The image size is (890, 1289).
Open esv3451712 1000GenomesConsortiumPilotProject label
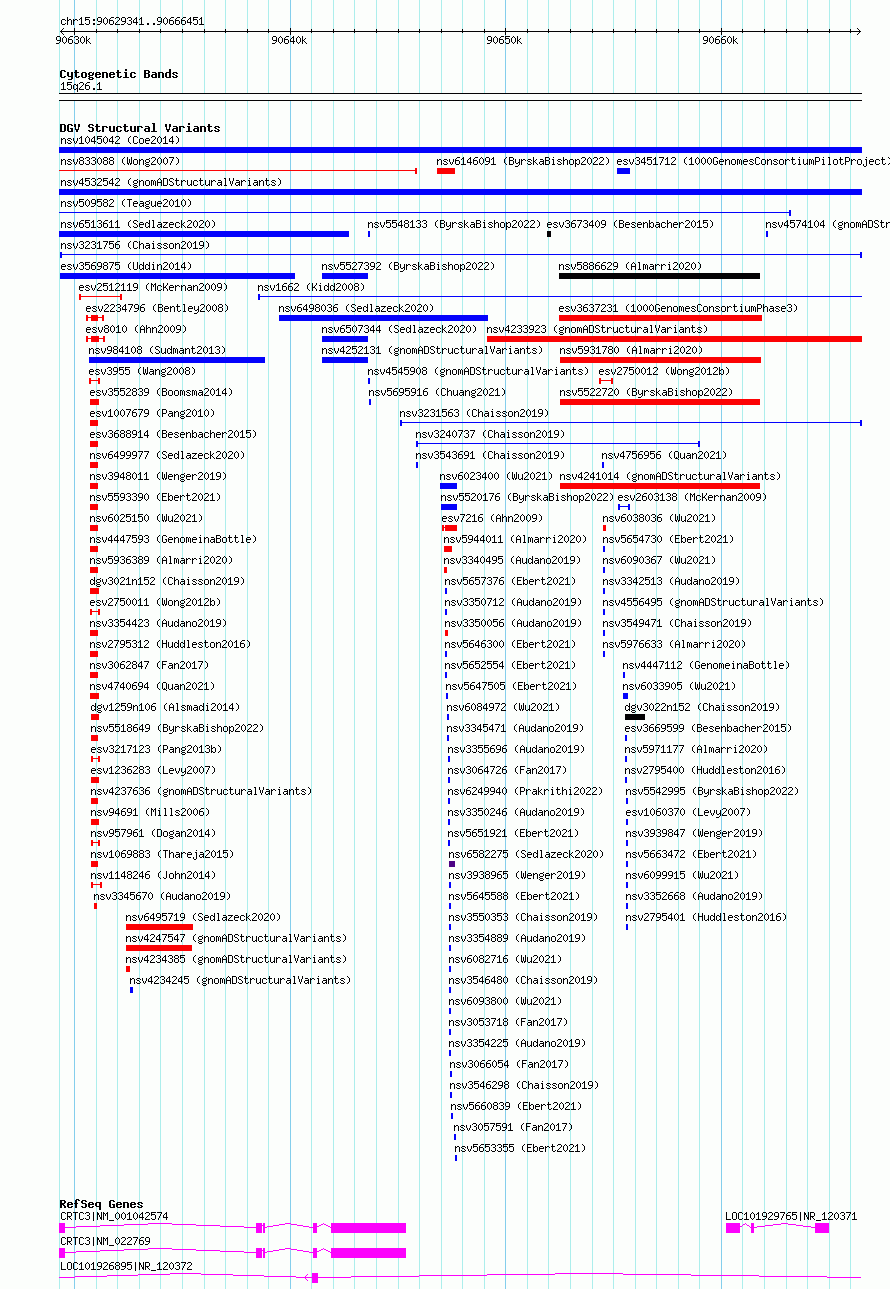752,161
